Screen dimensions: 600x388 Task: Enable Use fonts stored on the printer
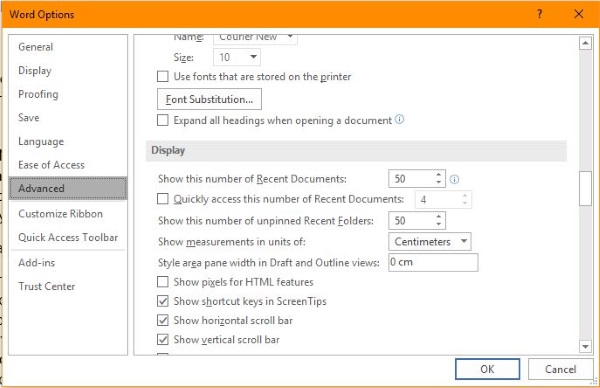point(163,77)
